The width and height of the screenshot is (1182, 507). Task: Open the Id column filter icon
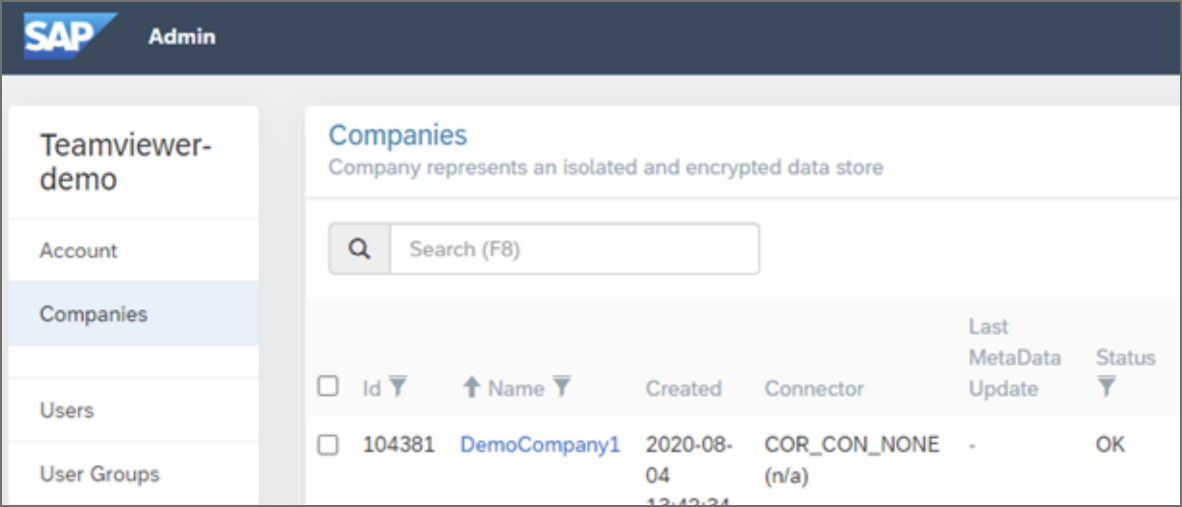(398, 387)
